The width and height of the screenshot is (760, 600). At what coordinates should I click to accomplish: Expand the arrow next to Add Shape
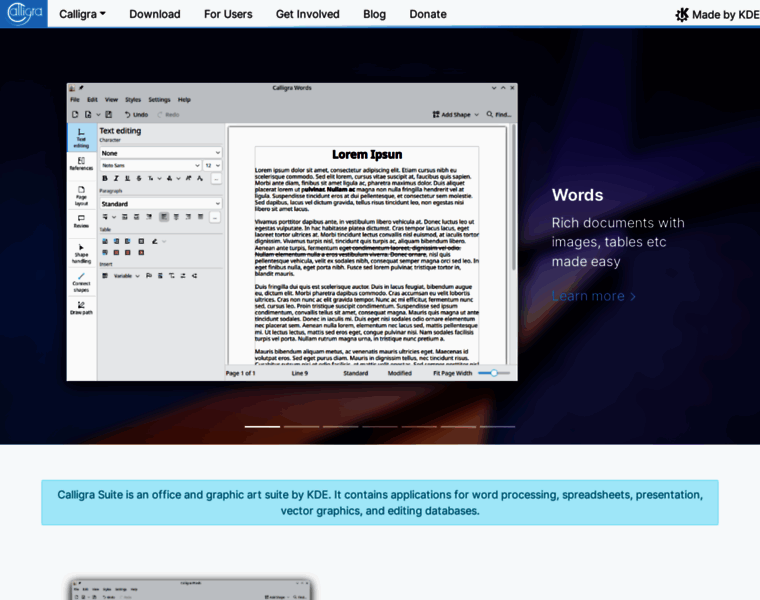(x=476, y=115)
